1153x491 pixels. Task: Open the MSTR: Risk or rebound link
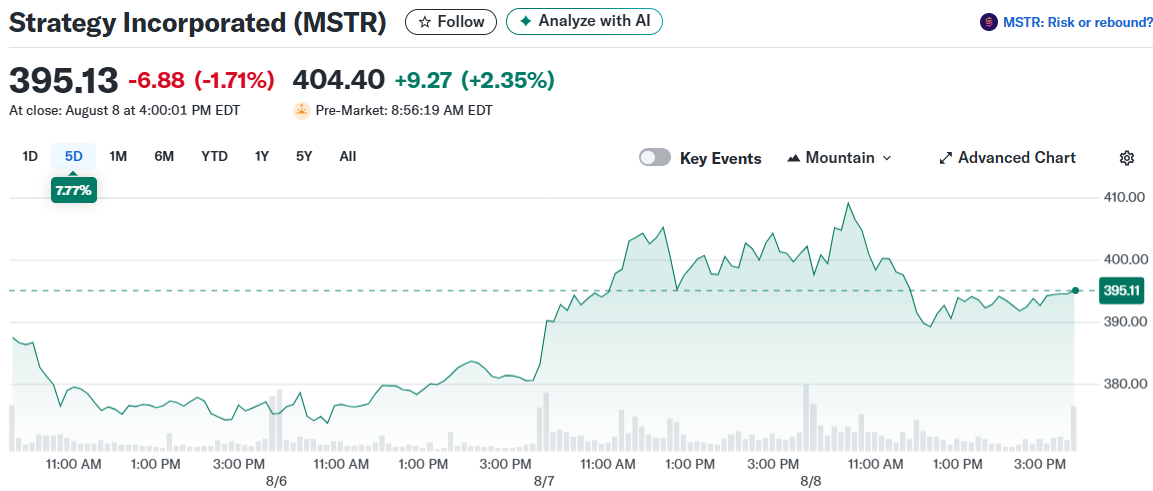tap(1079, 22)
